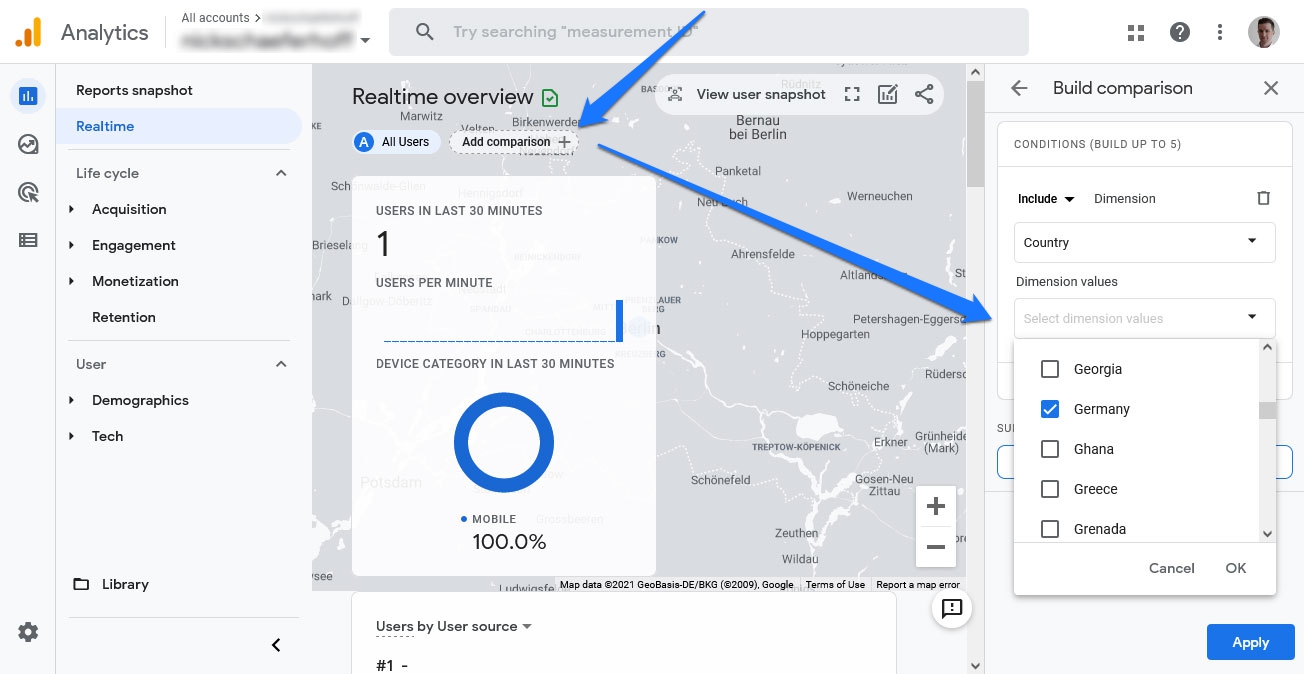Click the search magnifier icon
Screen dimensions: 1304x674
pos(424,32)
